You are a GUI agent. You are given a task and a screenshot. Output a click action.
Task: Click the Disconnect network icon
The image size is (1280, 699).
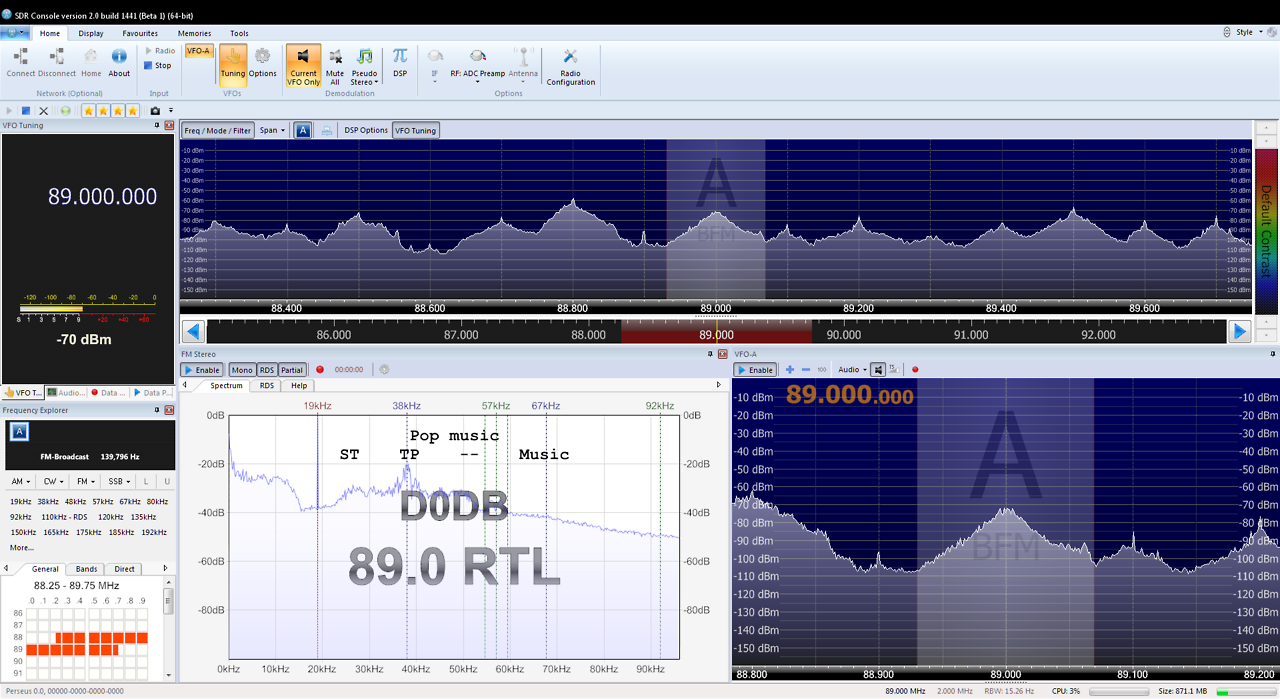click(57, 62)
